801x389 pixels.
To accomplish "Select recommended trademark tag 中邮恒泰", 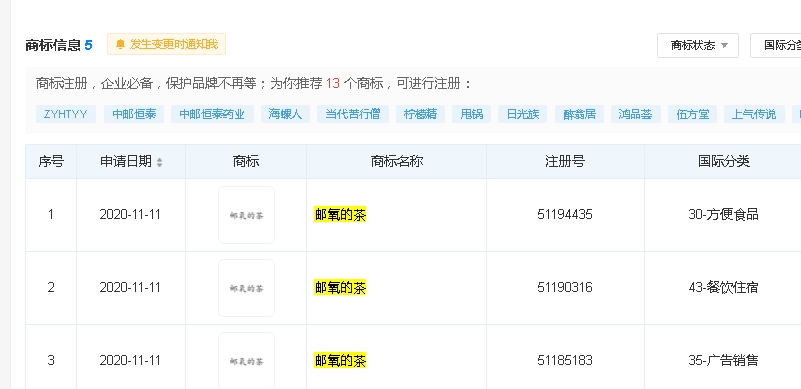I will (x=134, y=114).
